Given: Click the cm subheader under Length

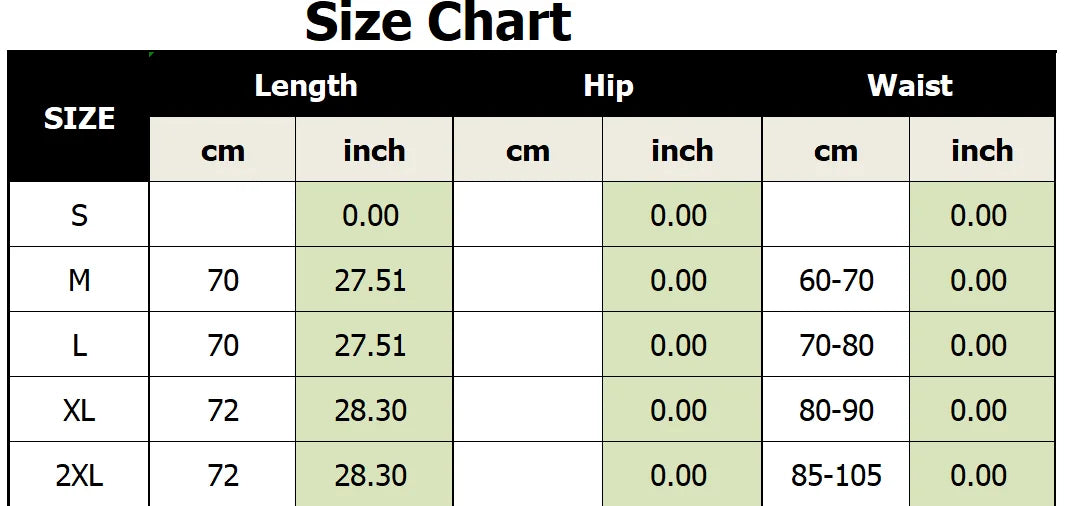Looking at the screenshot, I should click(222, 150).
